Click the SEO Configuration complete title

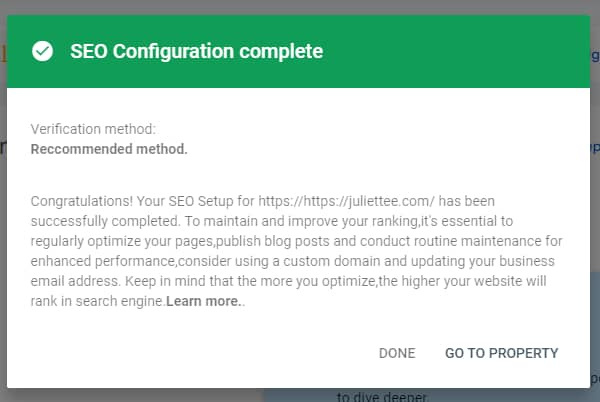pos(196,51)
